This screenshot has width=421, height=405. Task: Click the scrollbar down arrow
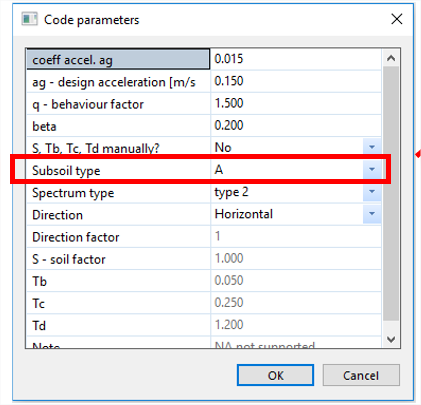pyautogui.click(x=391, y=339)
